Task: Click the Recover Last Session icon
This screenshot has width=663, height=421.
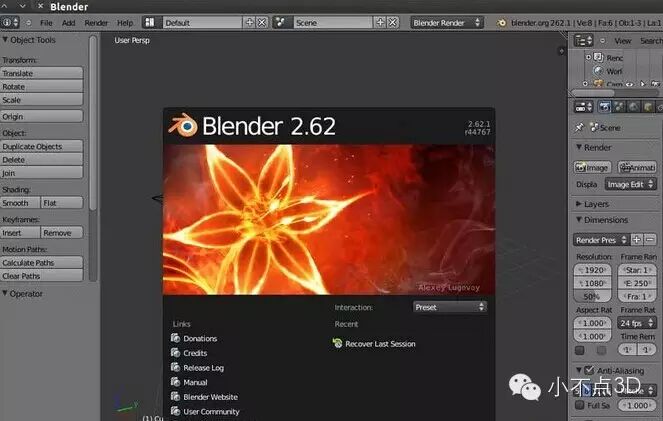Action: [x=337, y=343]
